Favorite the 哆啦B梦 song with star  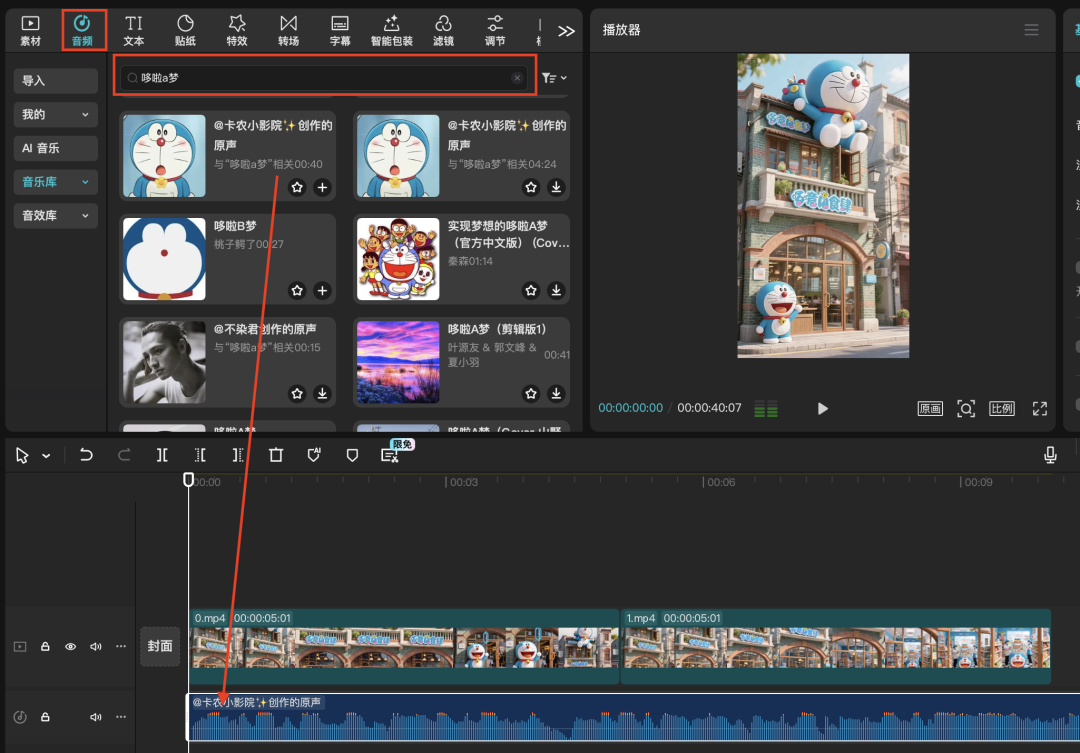tap(297, 290)
